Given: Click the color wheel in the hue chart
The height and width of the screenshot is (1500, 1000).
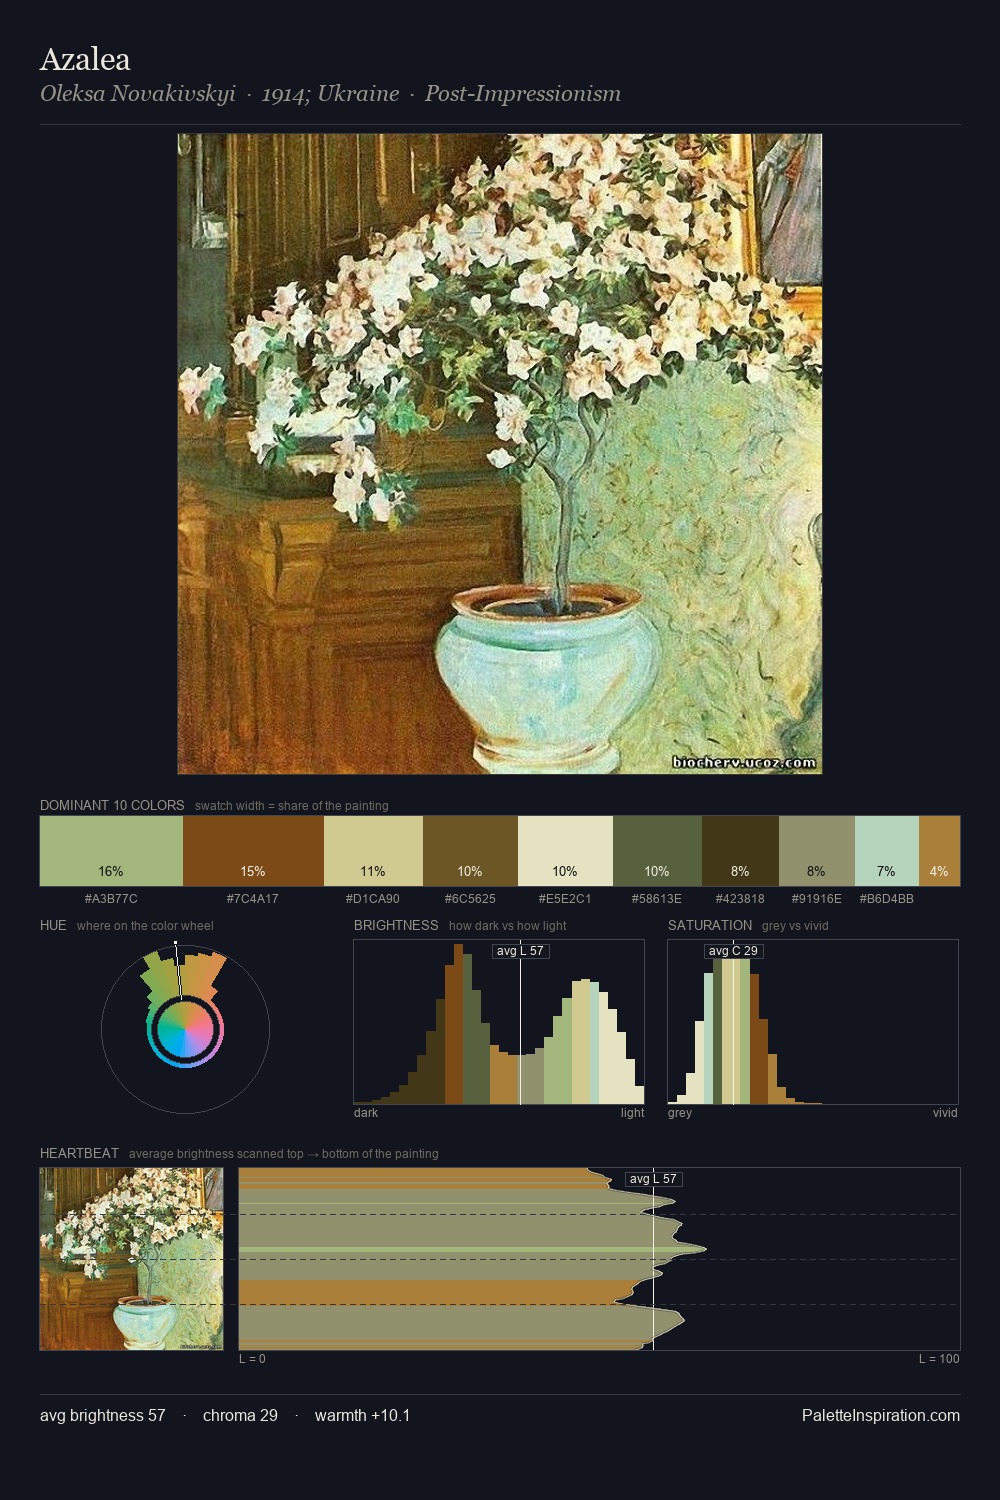Looking at the screenshot, I should point(185,1030).
